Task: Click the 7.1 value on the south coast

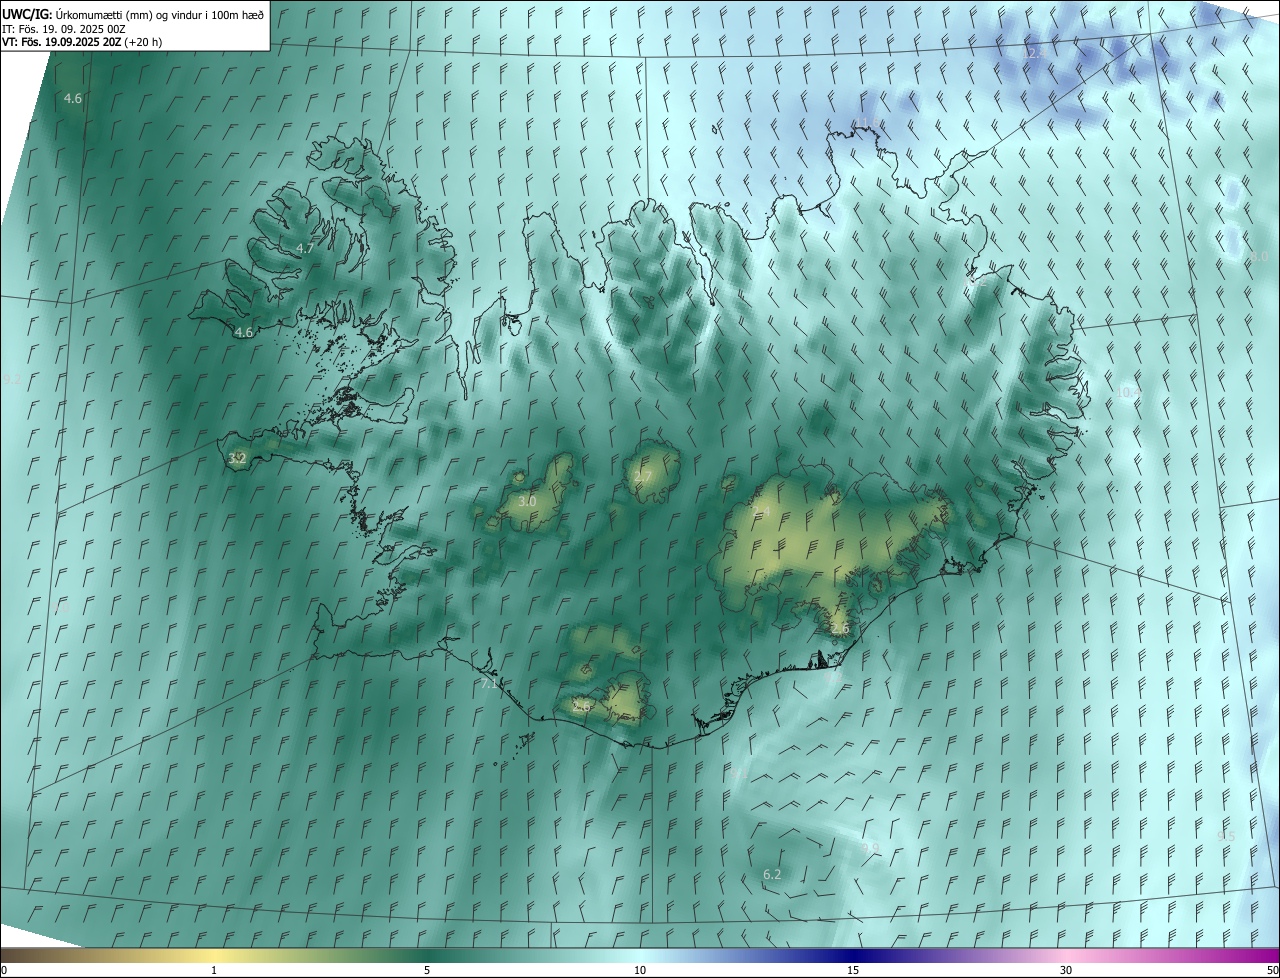Action: tap(489, 684)
